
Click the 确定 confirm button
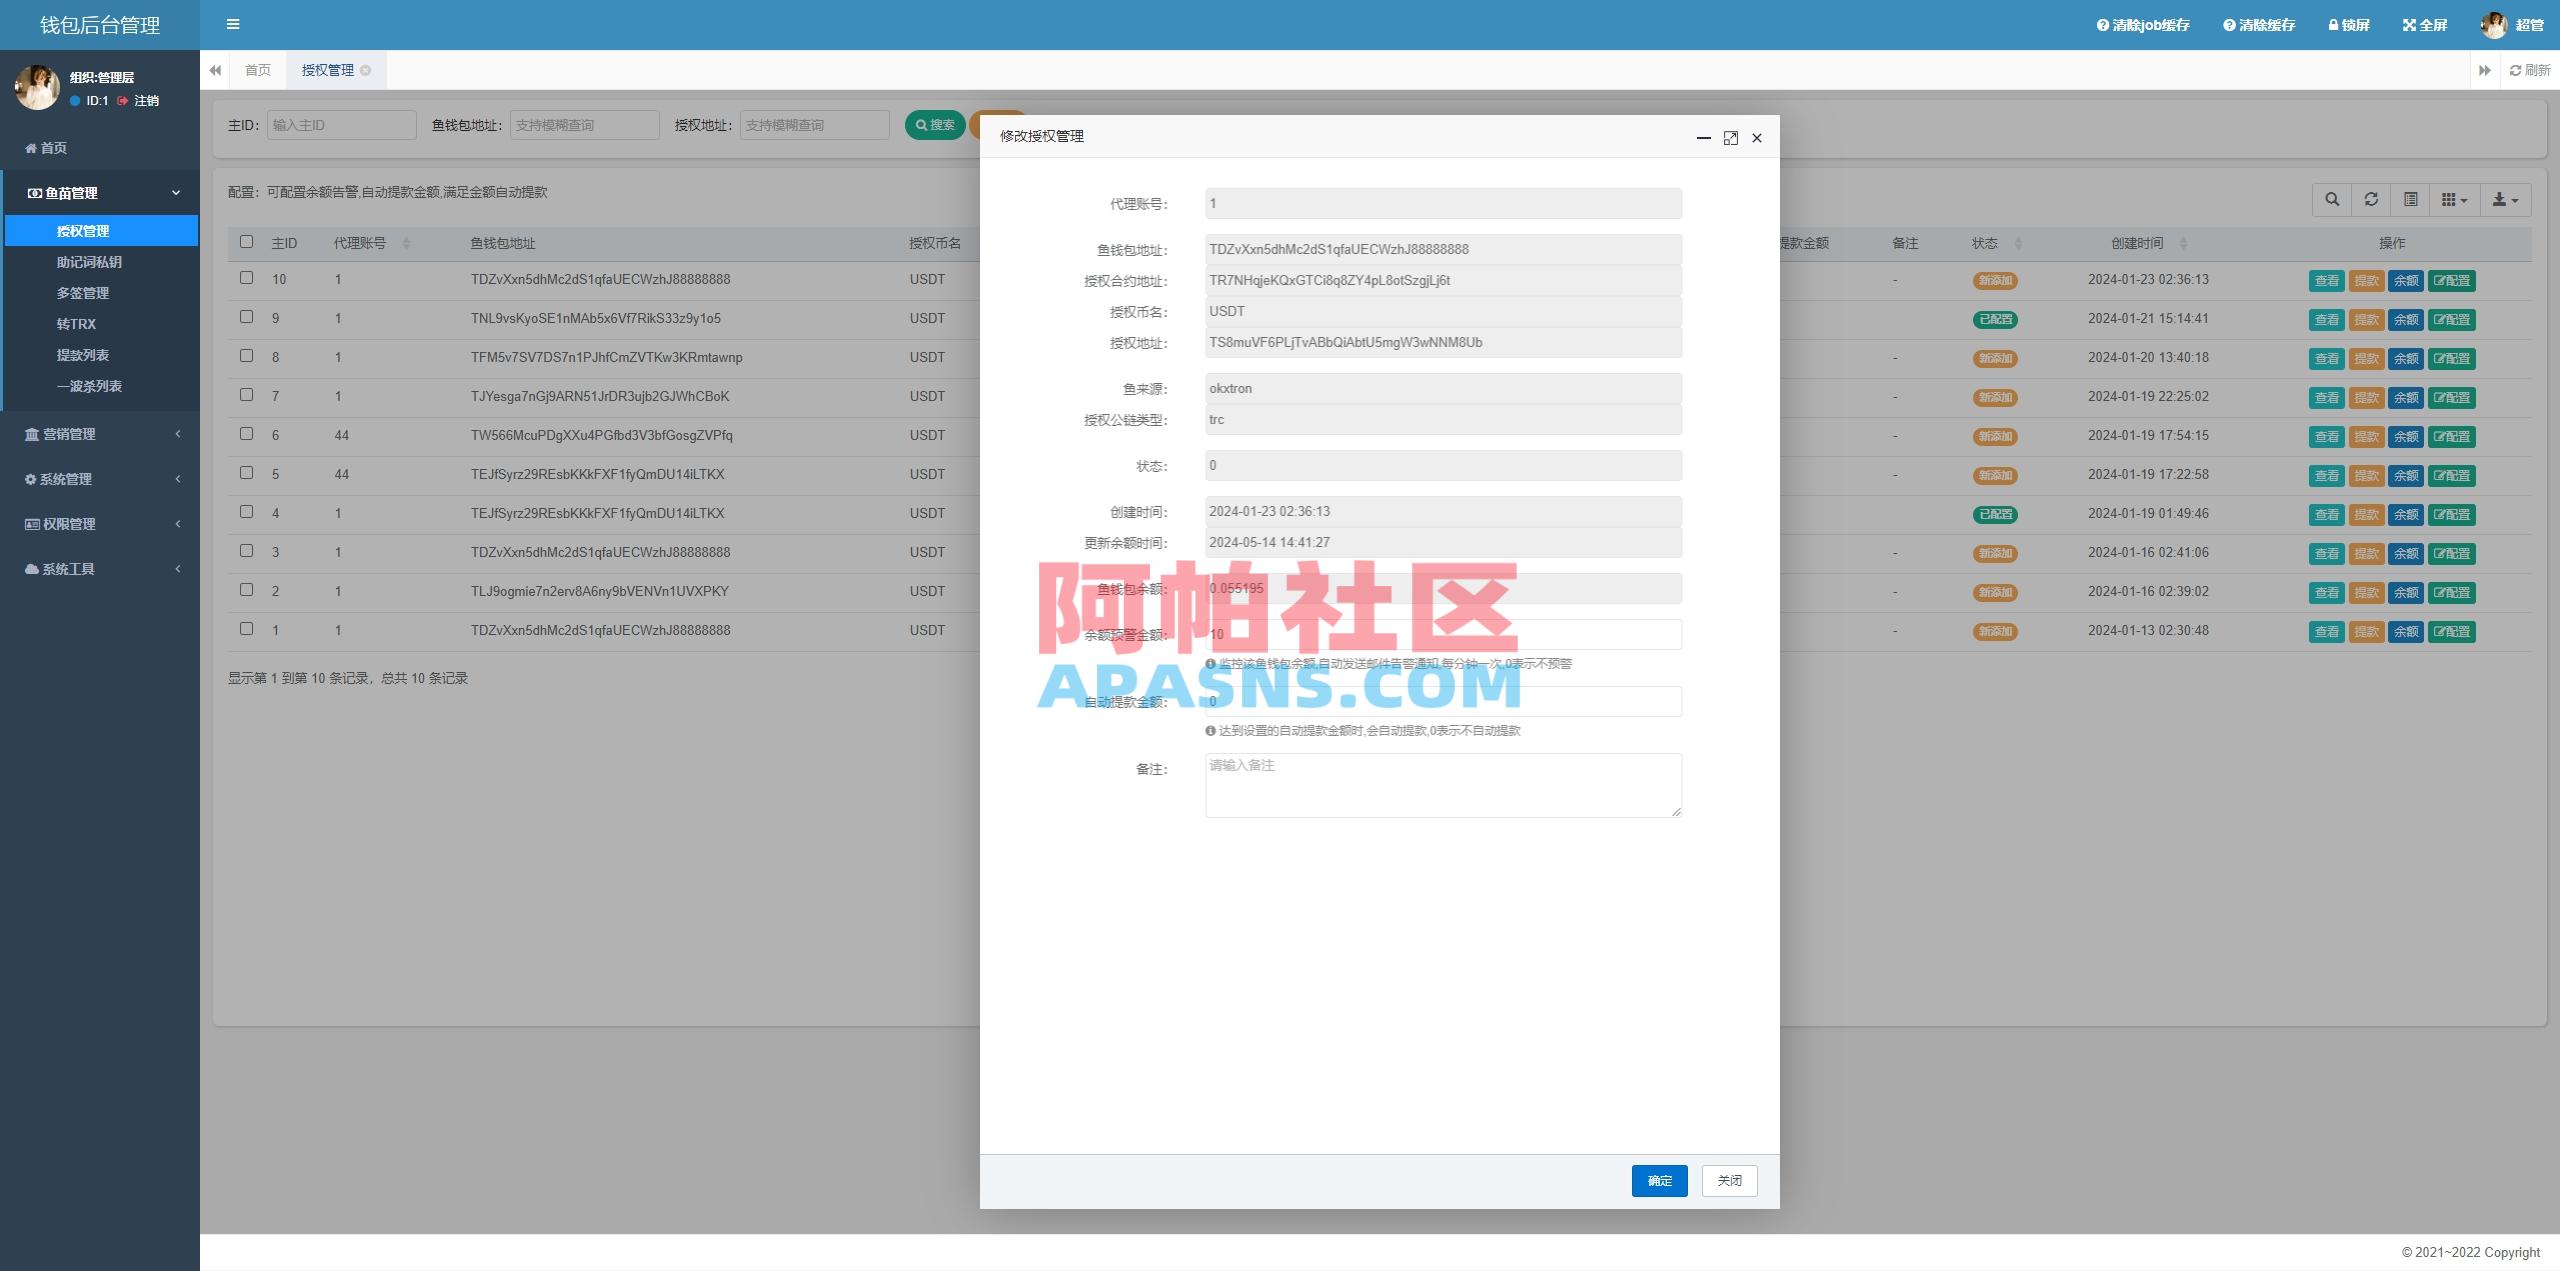pyautogui.click(x=1658, y=1181)
